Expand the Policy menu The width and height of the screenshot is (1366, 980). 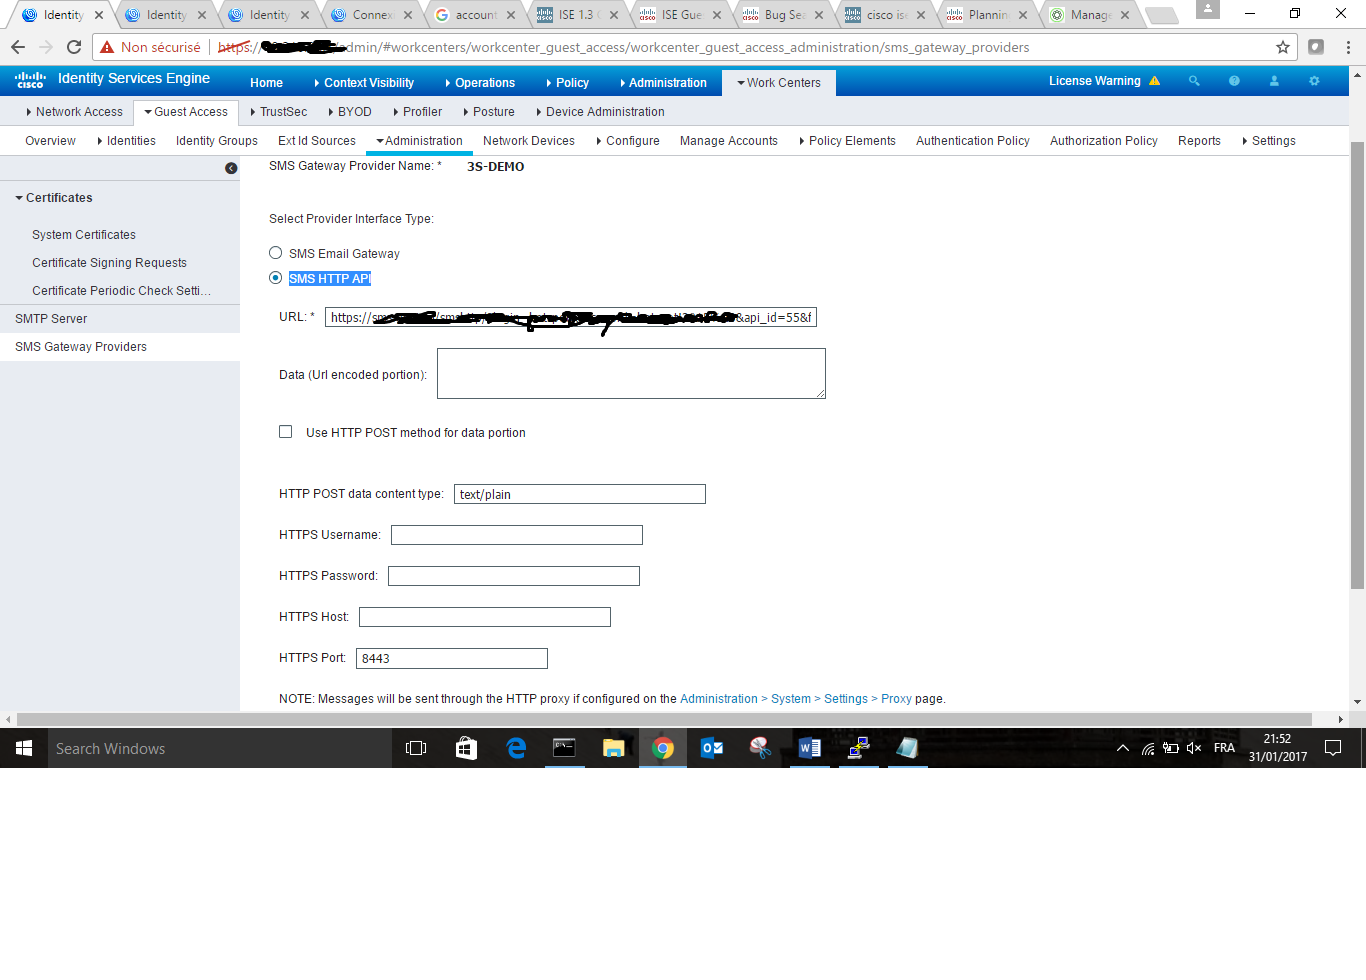[567, 83]
